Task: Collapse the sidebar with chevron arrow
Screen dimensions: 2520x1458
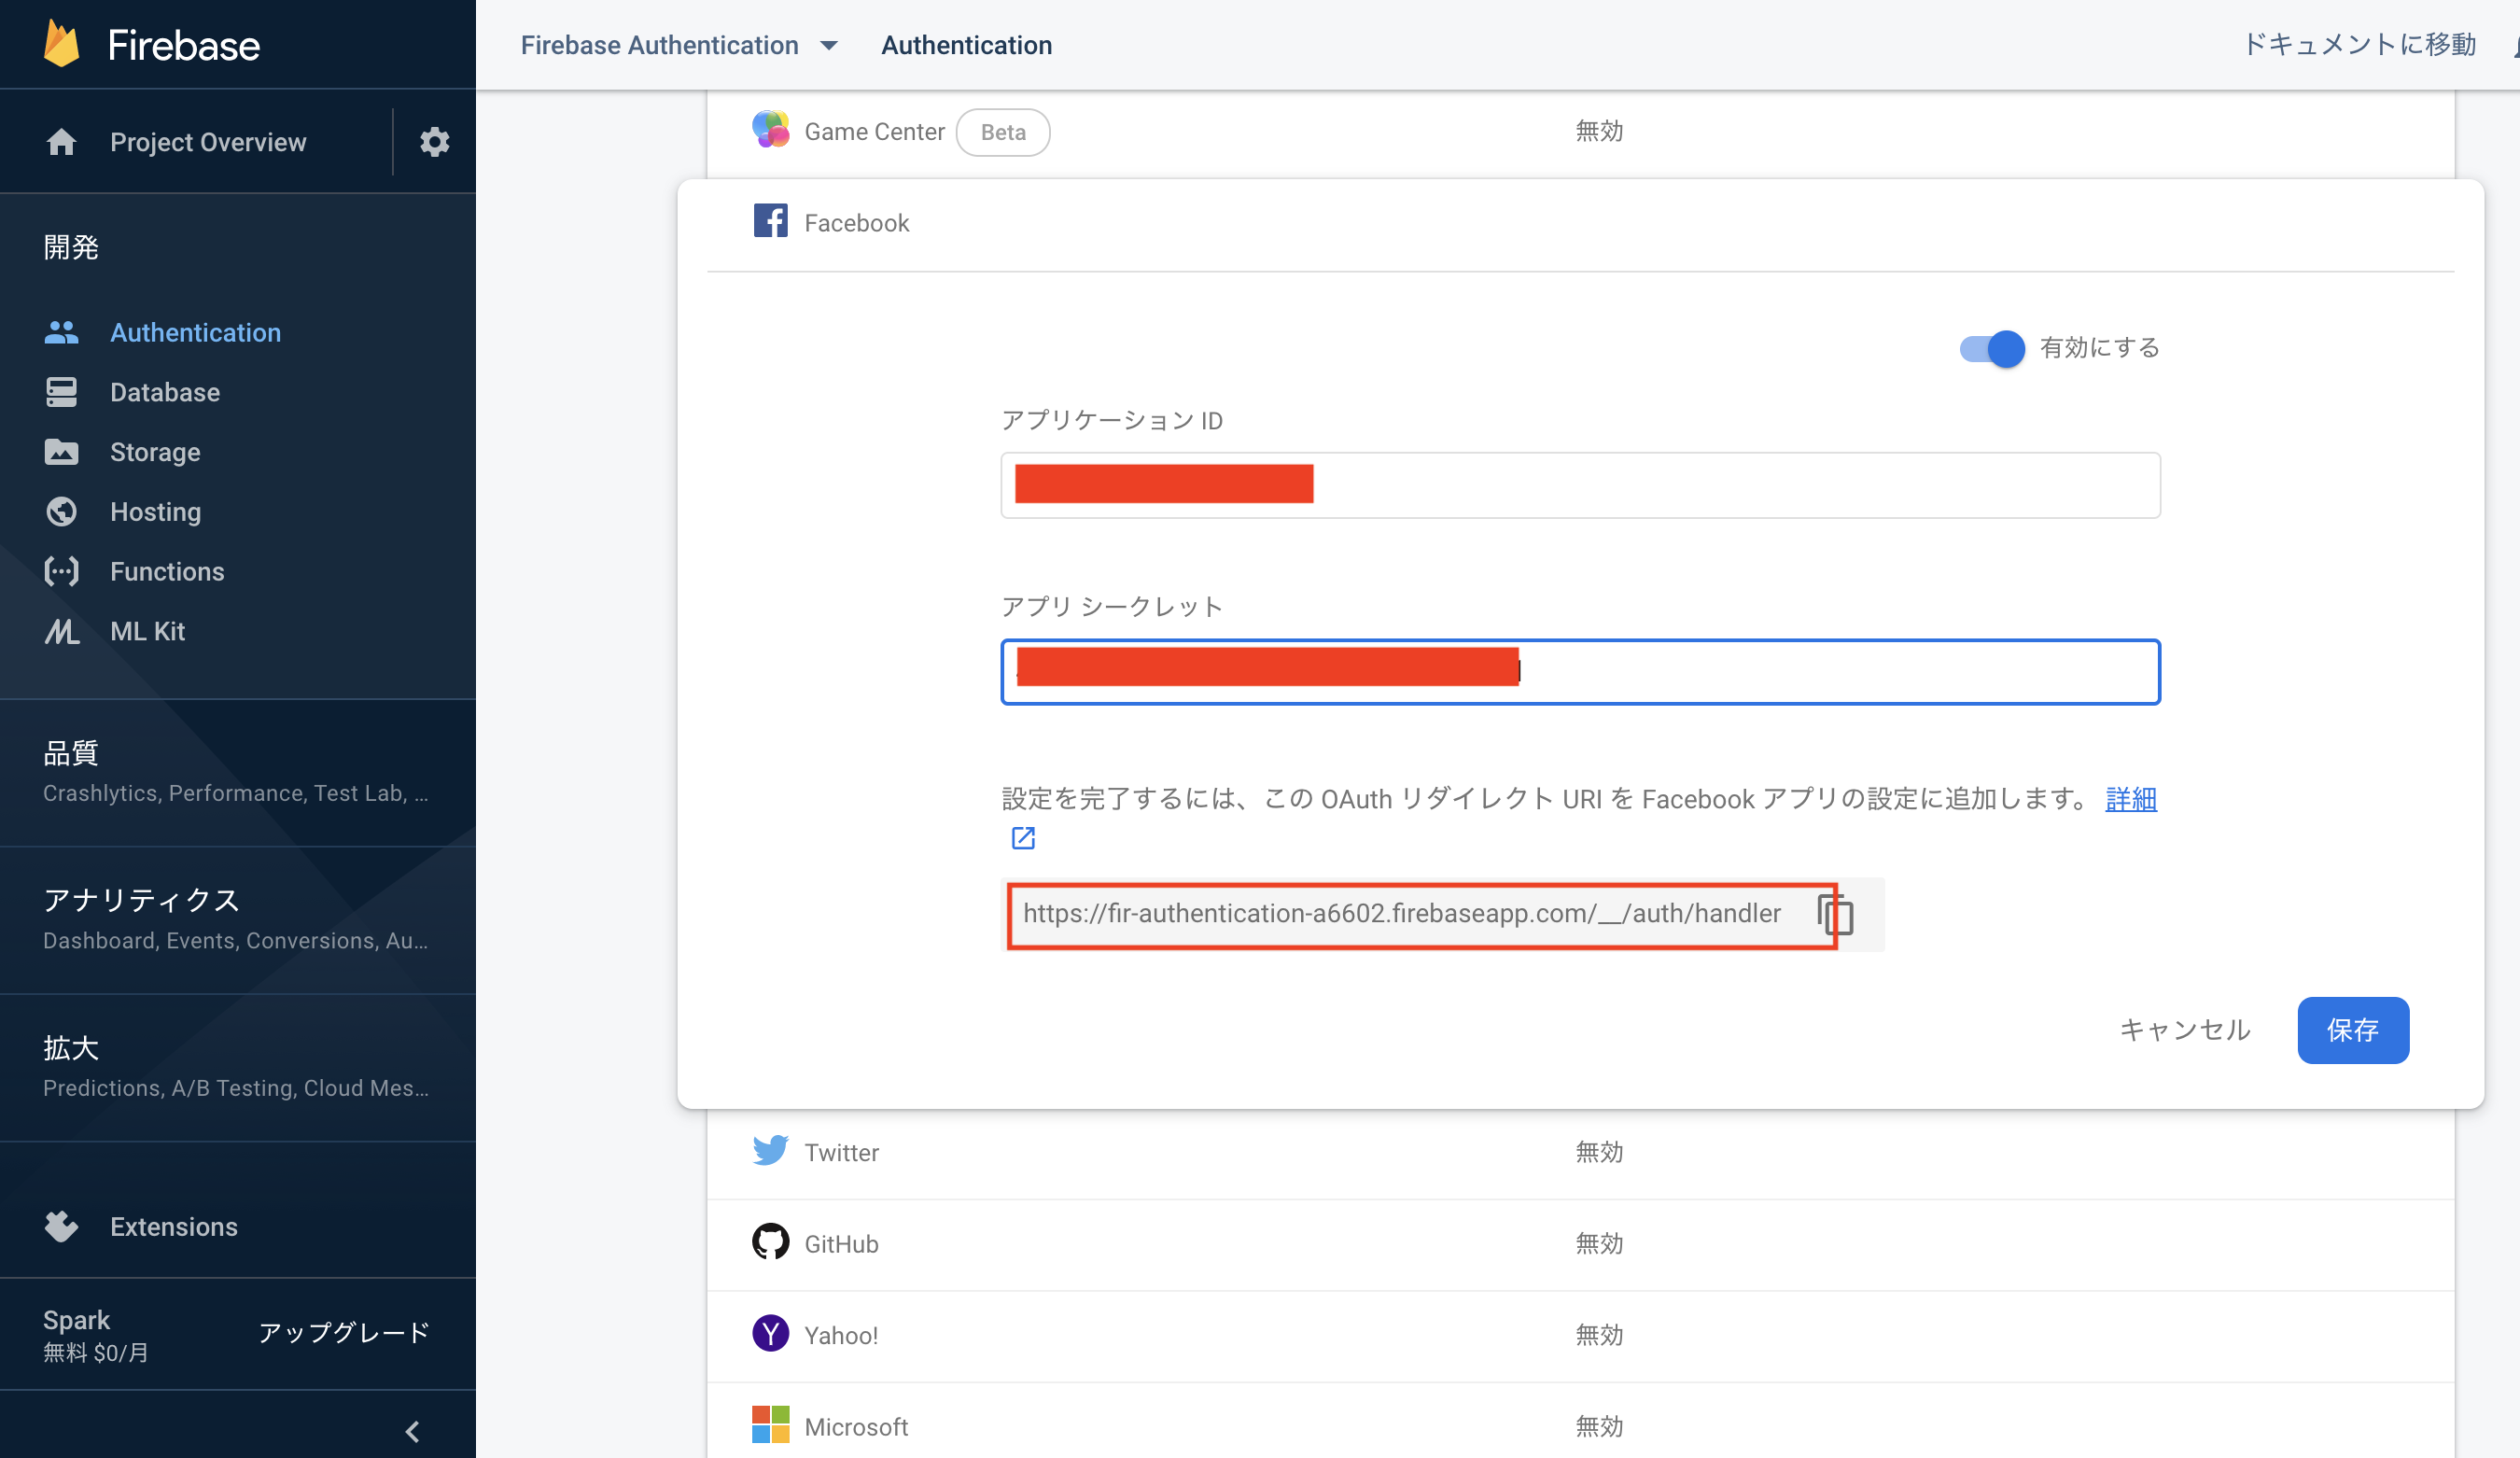Action: click(412, 1431)
